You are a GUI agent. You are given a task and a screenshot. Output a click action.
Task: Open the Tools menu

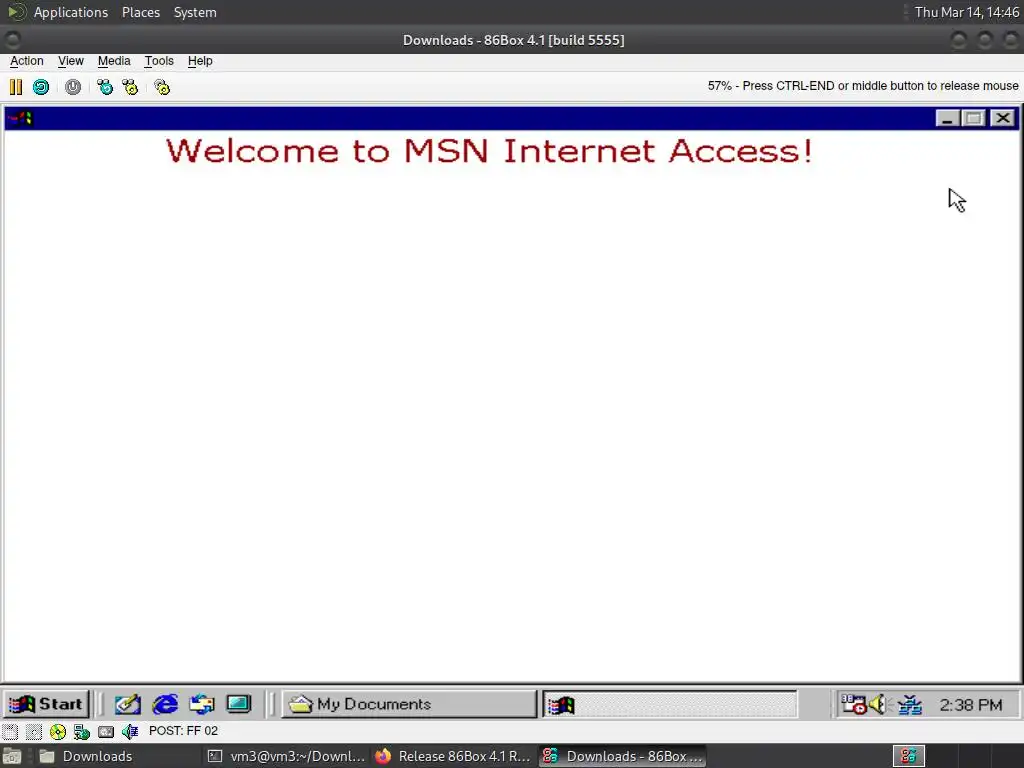[159, 61]
